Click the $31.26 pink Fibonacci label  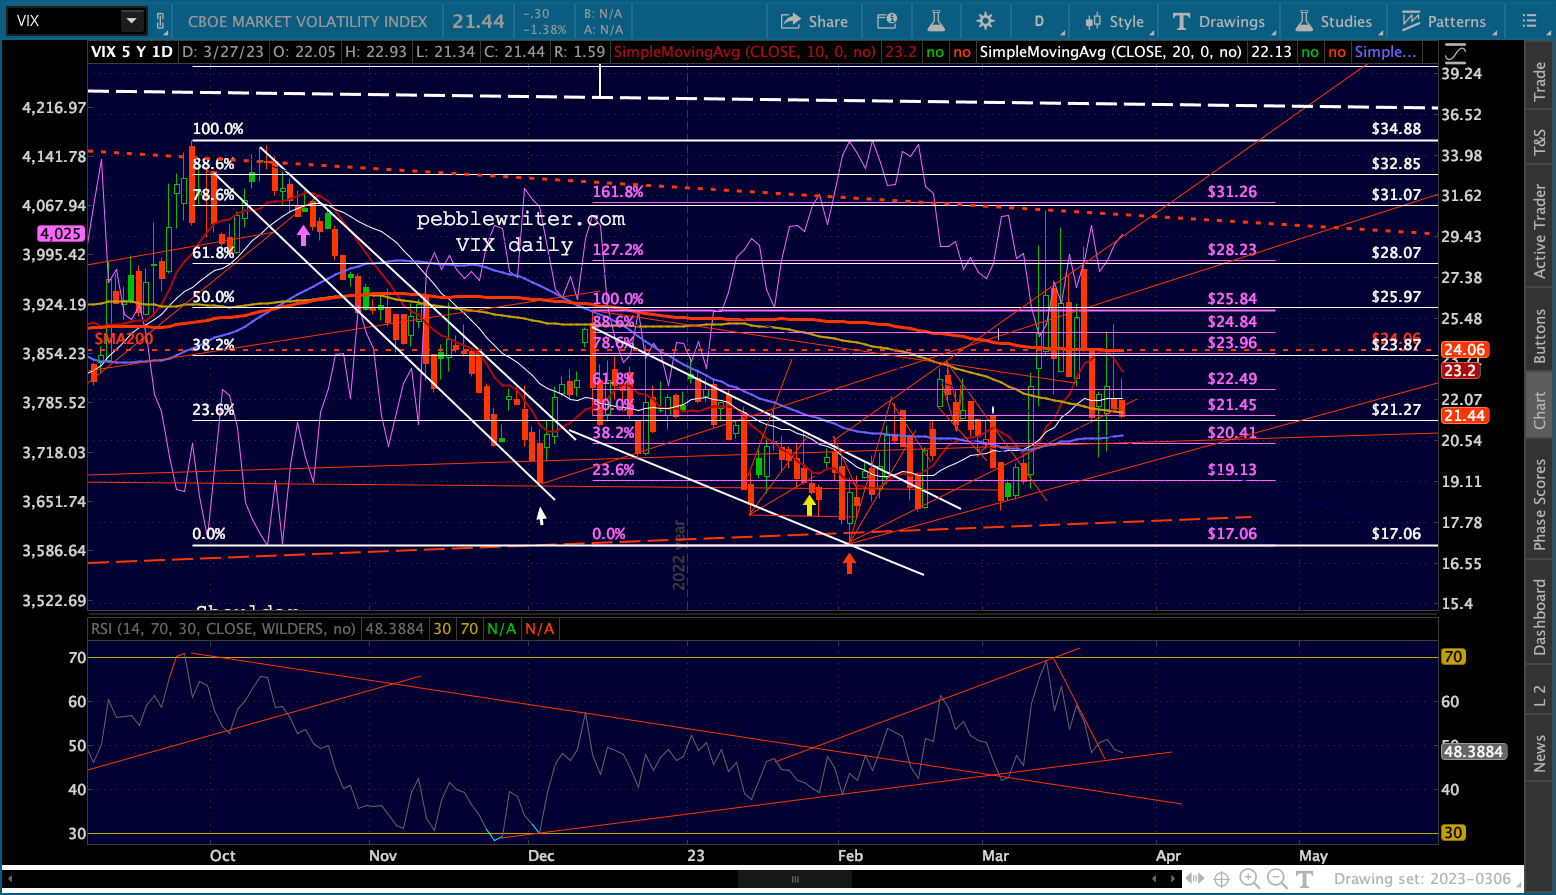[x=1232, y=192]
